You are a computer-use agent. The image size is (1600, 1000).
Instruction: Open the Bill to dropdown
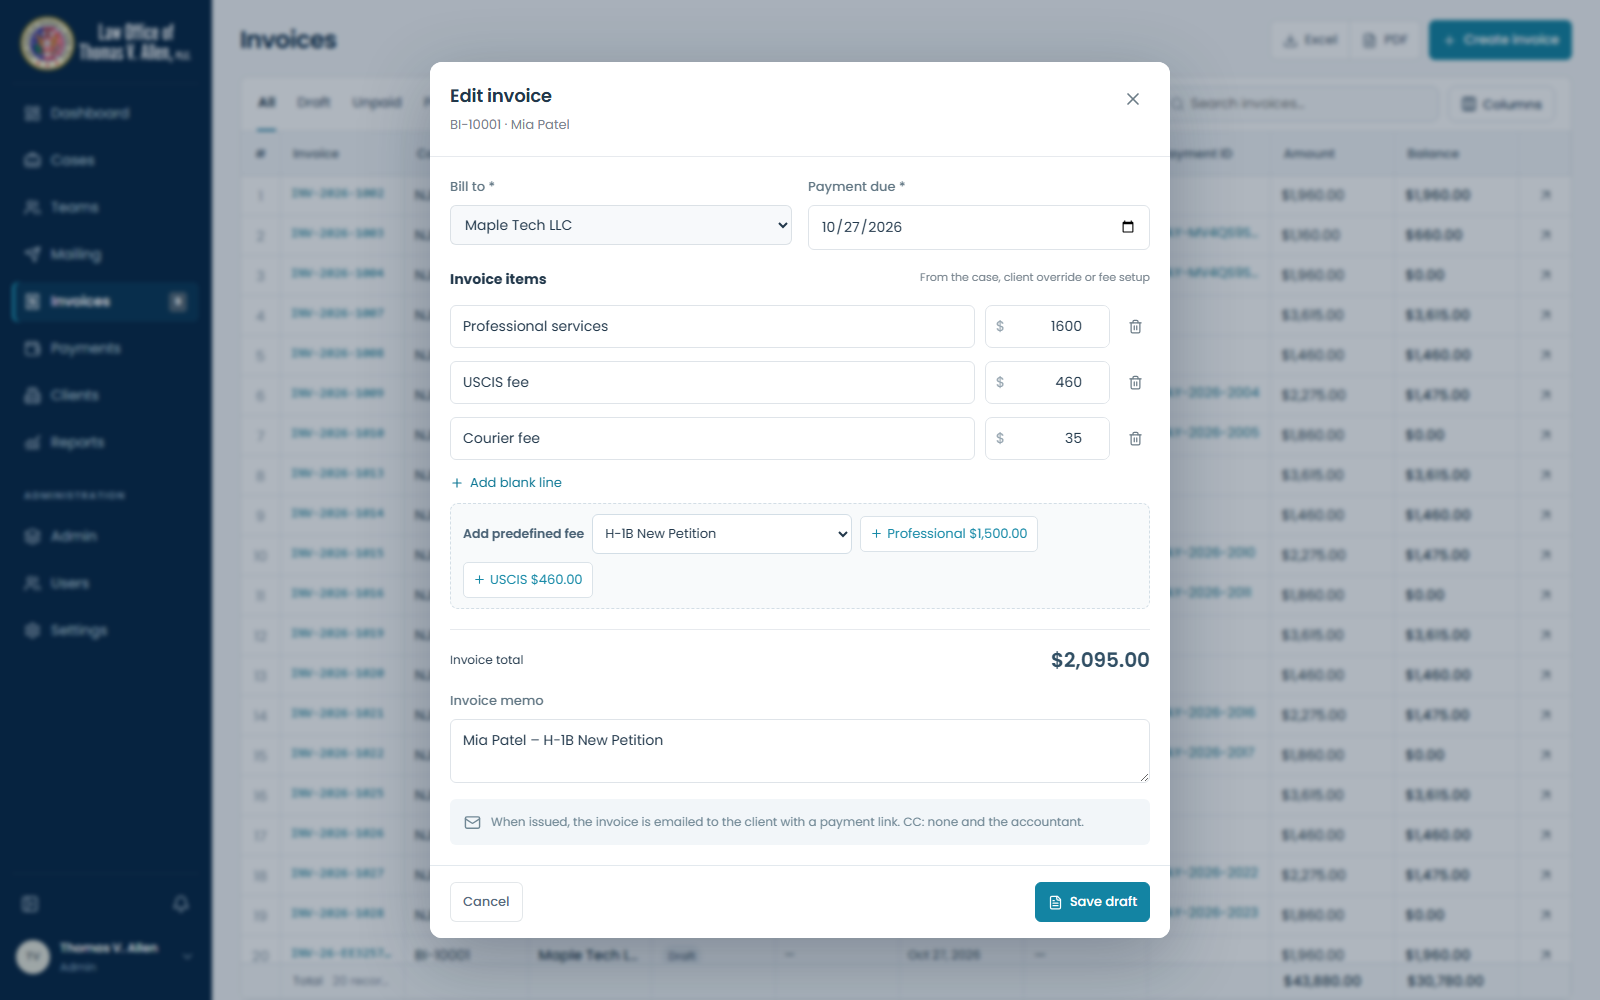tap(621, 225)
